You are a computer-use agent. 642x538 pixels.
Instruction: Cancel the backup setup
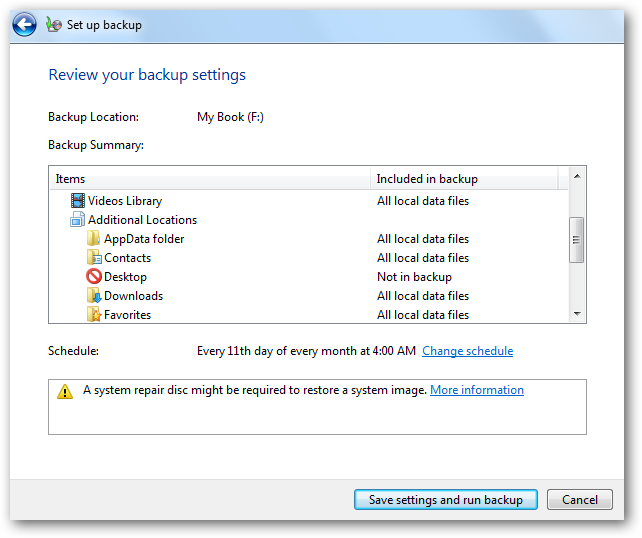pyautogui.click(x=580, y=500)
